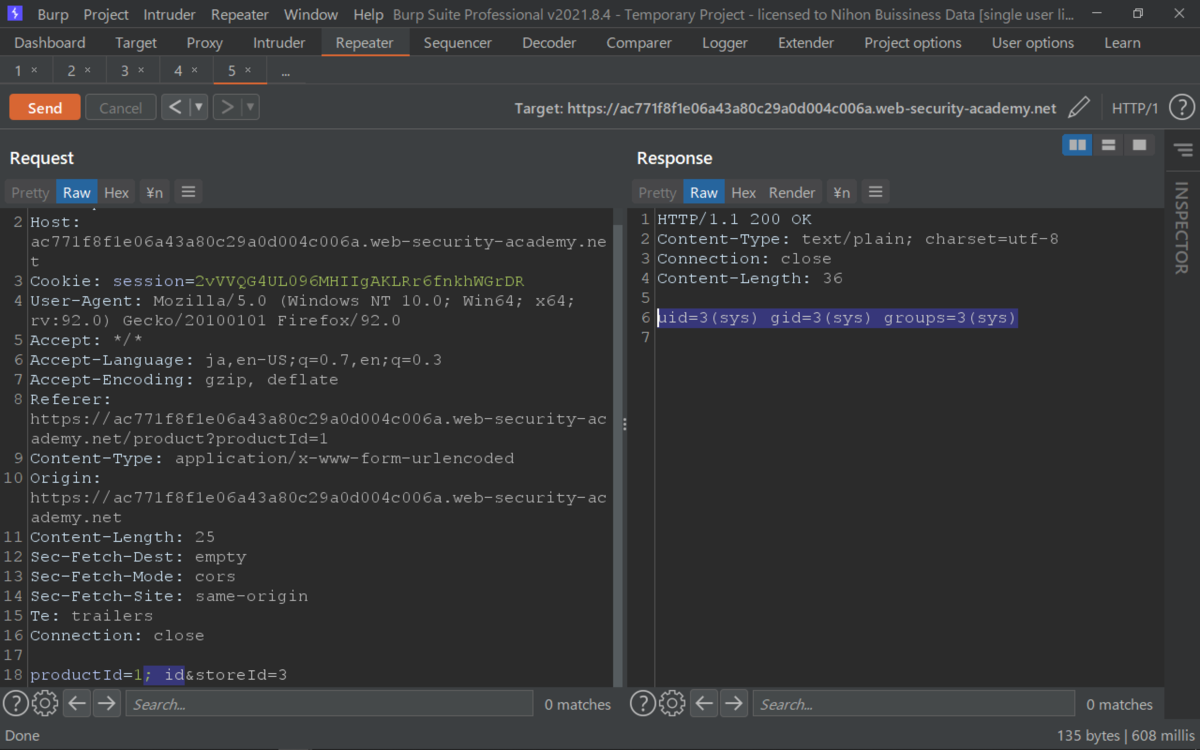Click the orange Send button

coord(45,108)
